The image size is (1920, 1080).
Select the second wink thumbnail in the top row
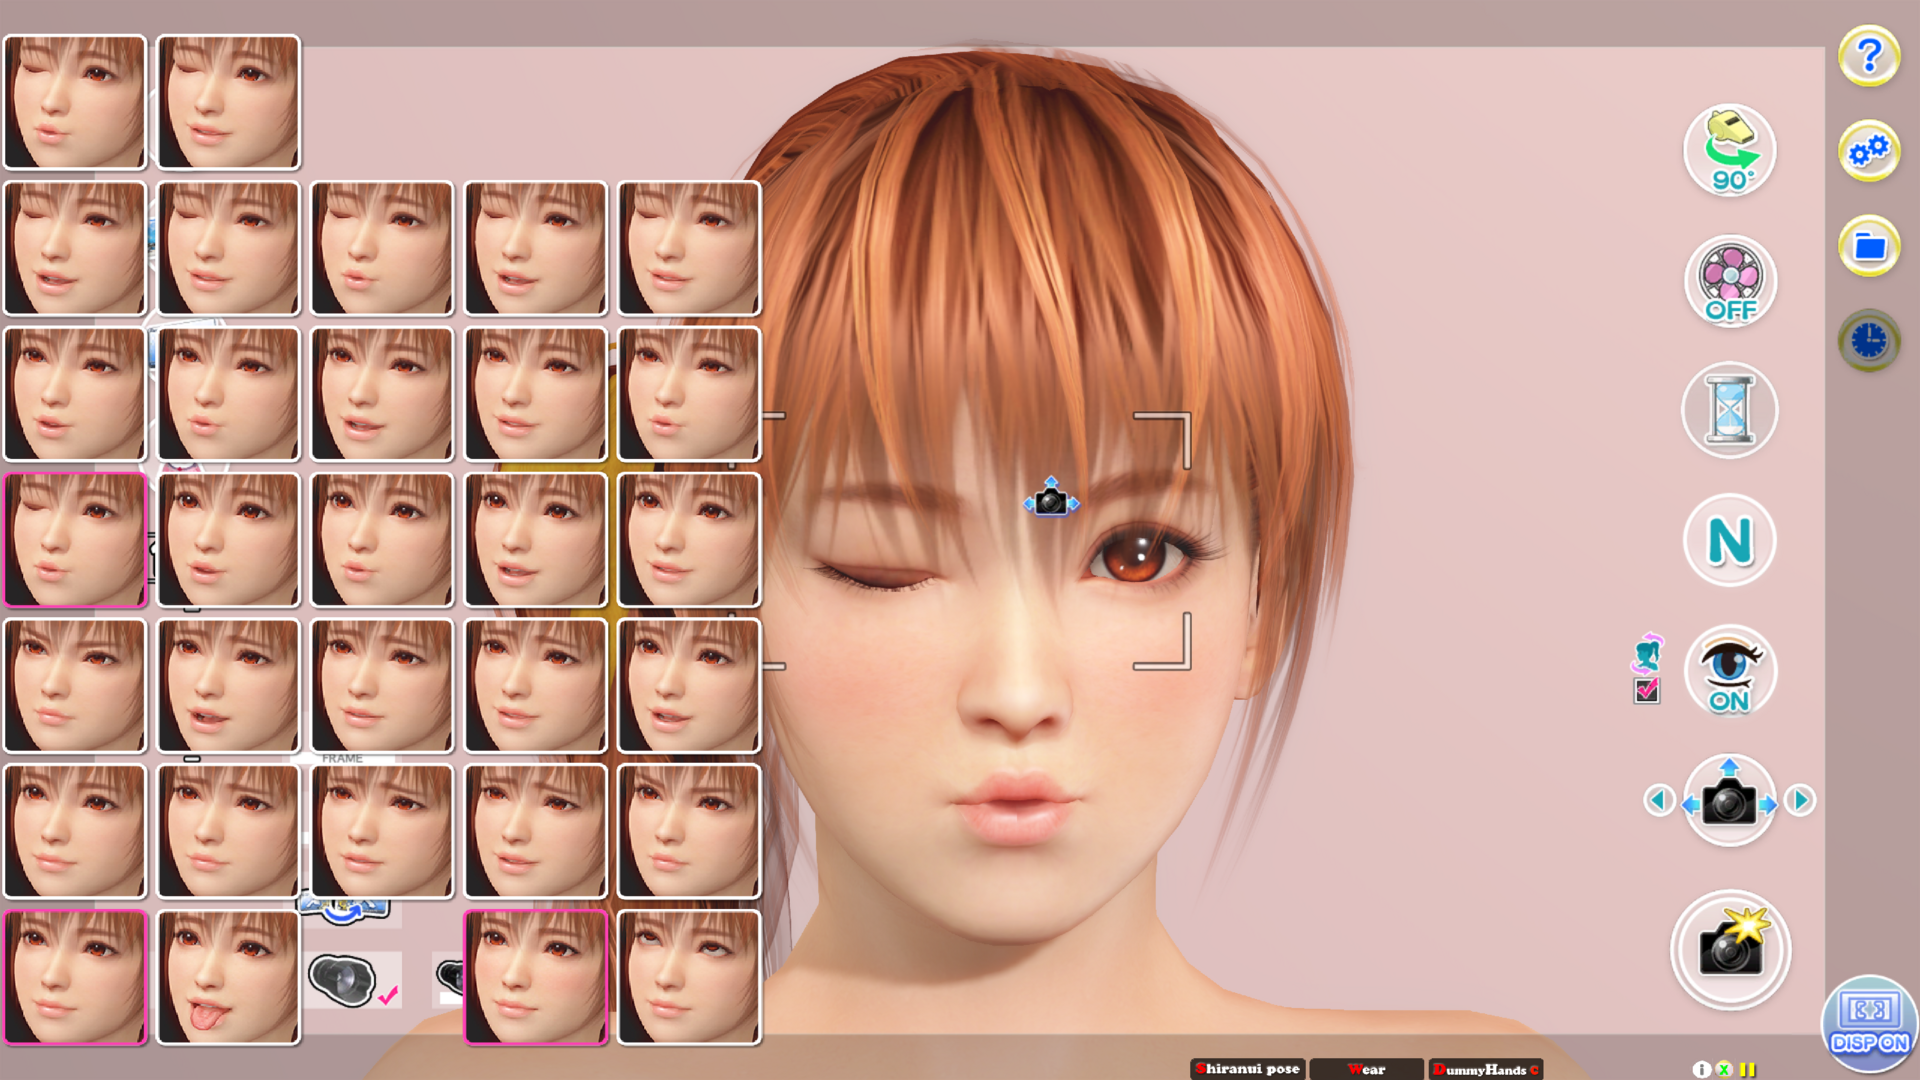tap(228, 102)
